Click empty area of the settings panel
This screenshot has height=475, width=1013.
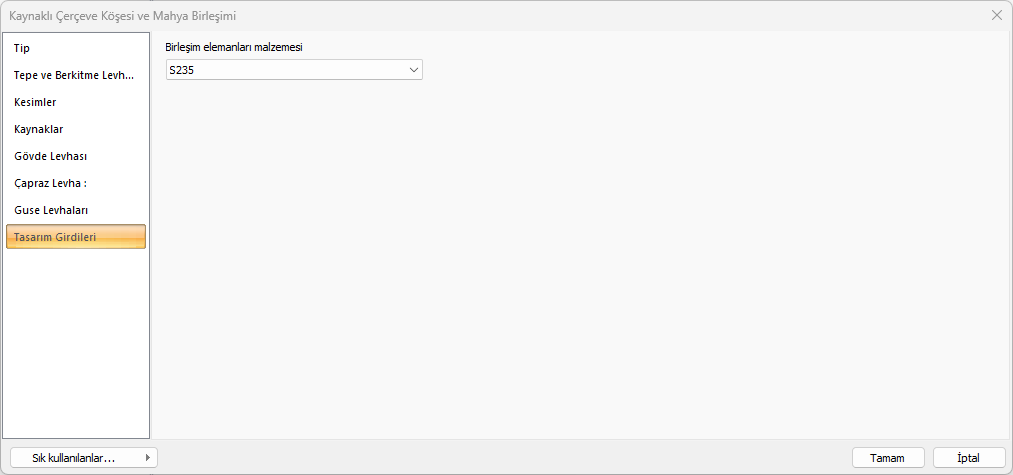tap(580, 260)
